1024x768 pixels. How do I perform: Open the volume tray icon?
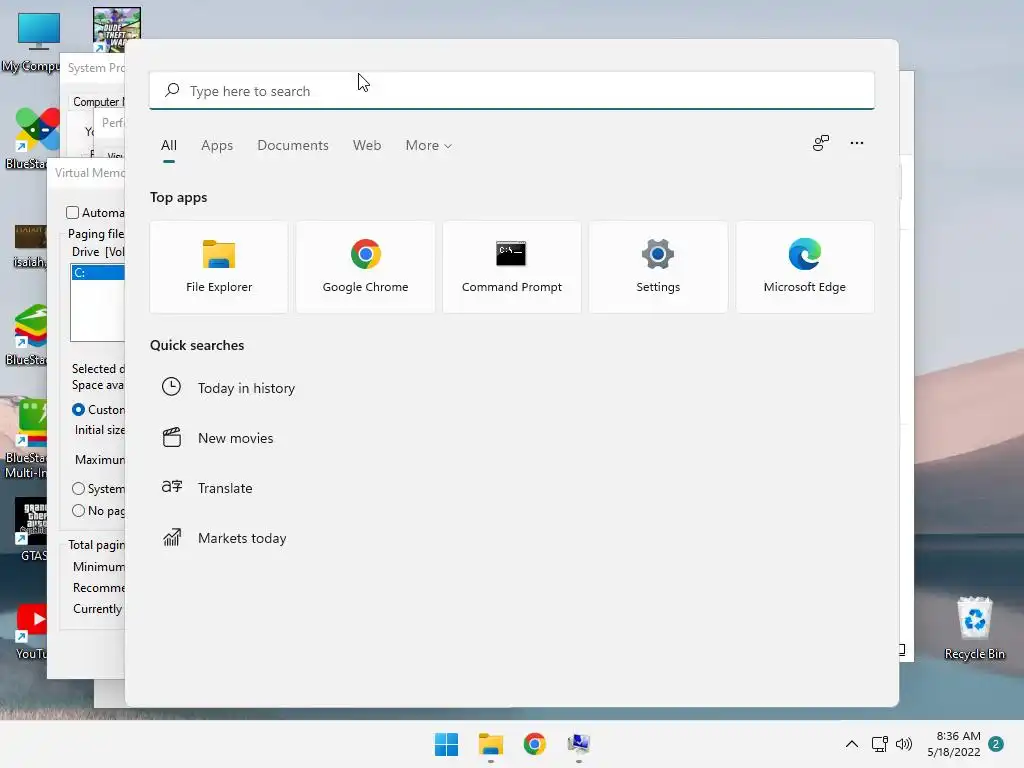coord(904,744)
